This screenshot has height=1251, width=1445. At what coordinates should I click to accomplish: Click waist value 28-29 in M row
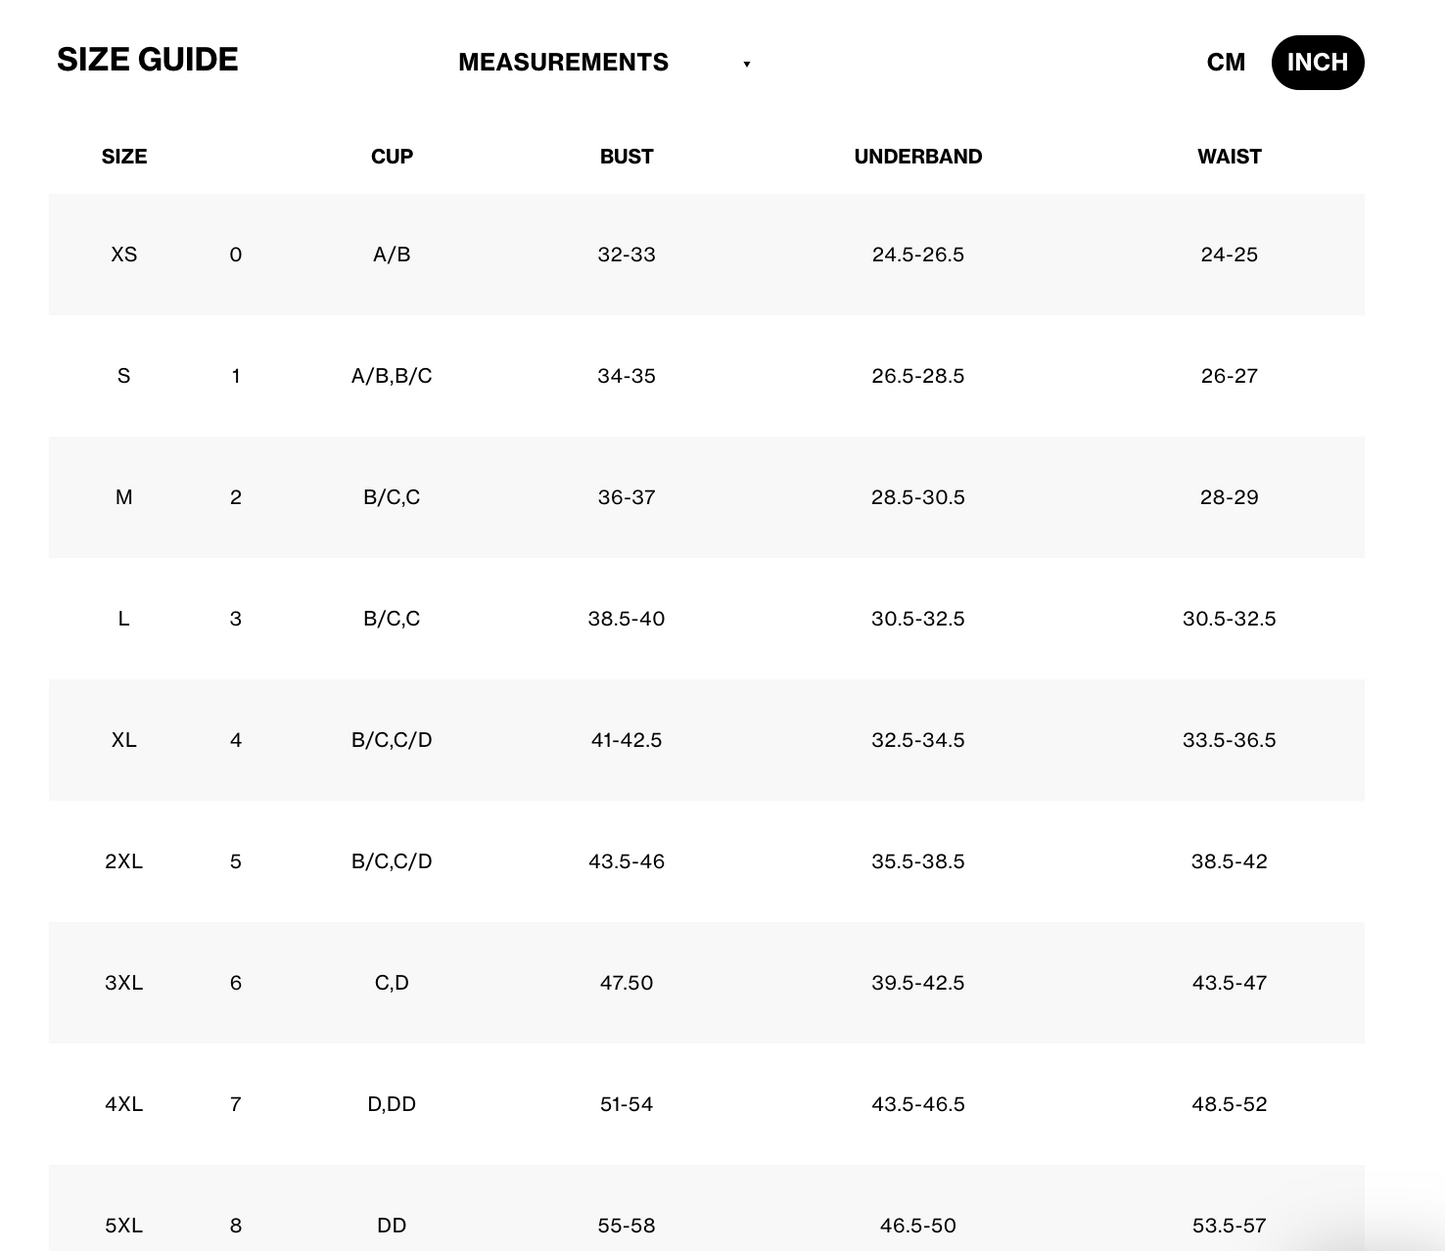[x=1229, y=497]
